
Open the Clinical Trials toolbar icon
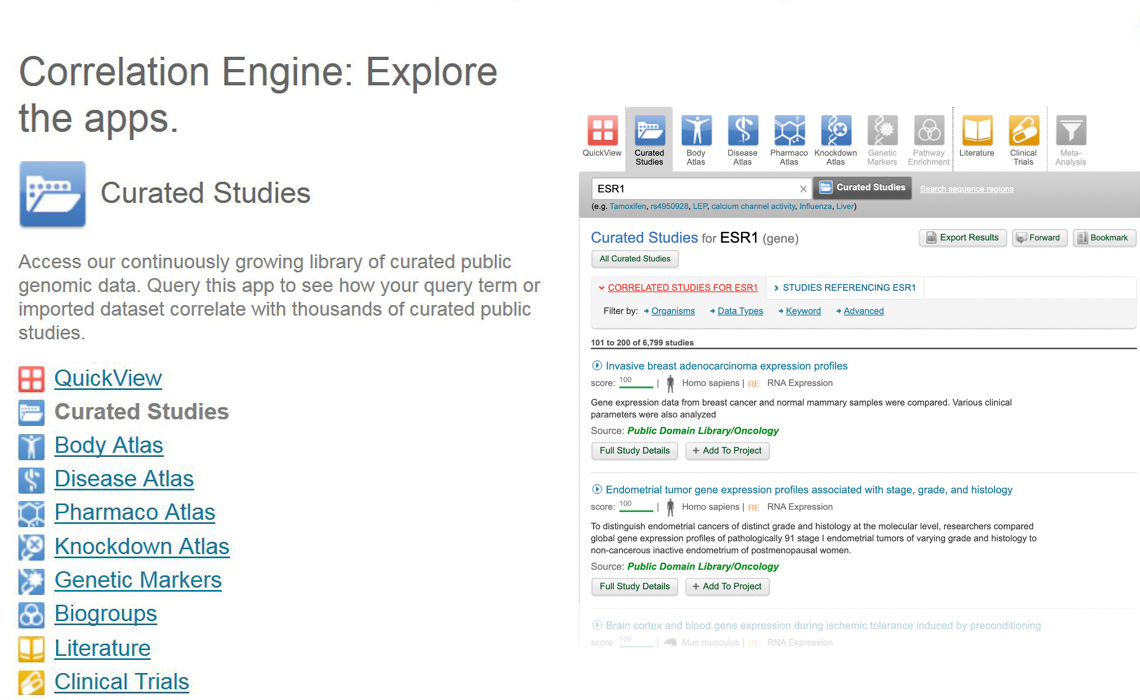coord(1023,131)
